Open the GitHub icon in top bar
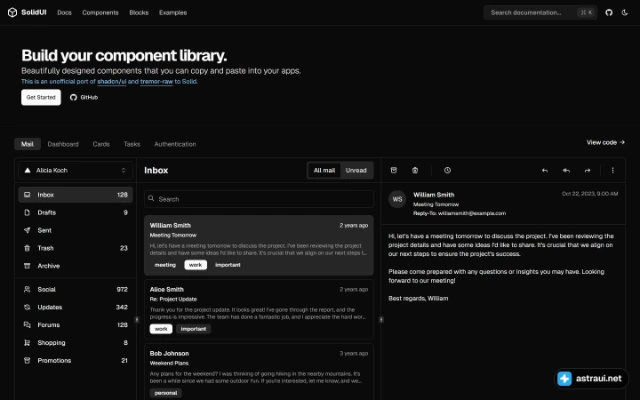The image size is (640, 400). [609, 13]
